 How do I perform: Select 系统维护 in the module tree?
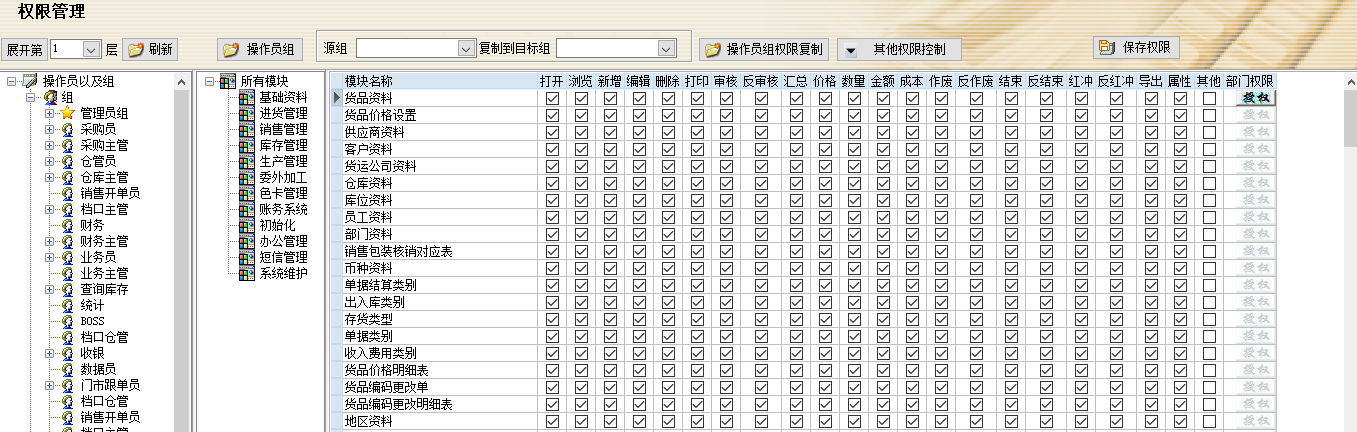tap(283, 273)
